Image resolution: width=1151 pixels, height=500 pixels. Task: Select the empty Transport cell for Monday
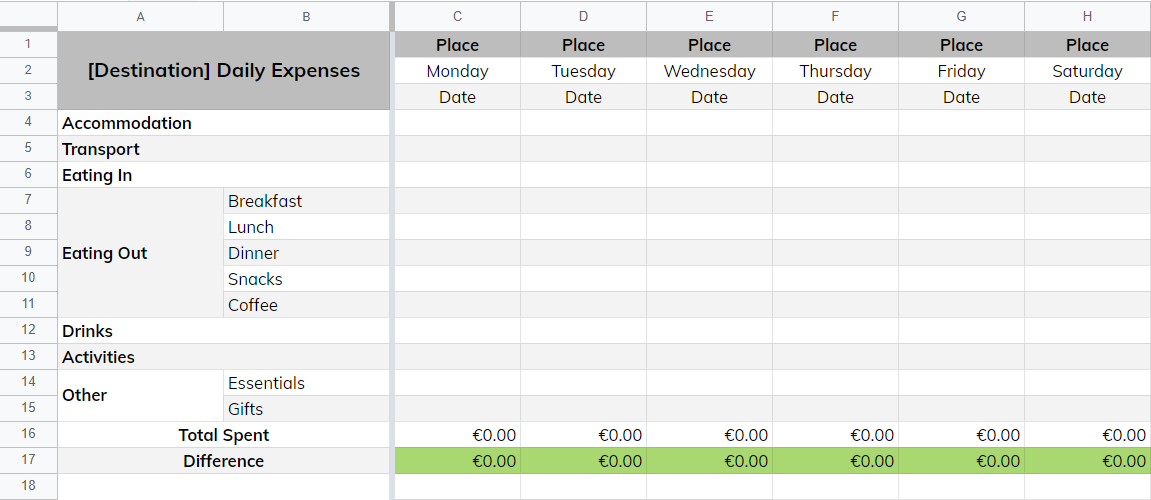[x=457, y=149]
